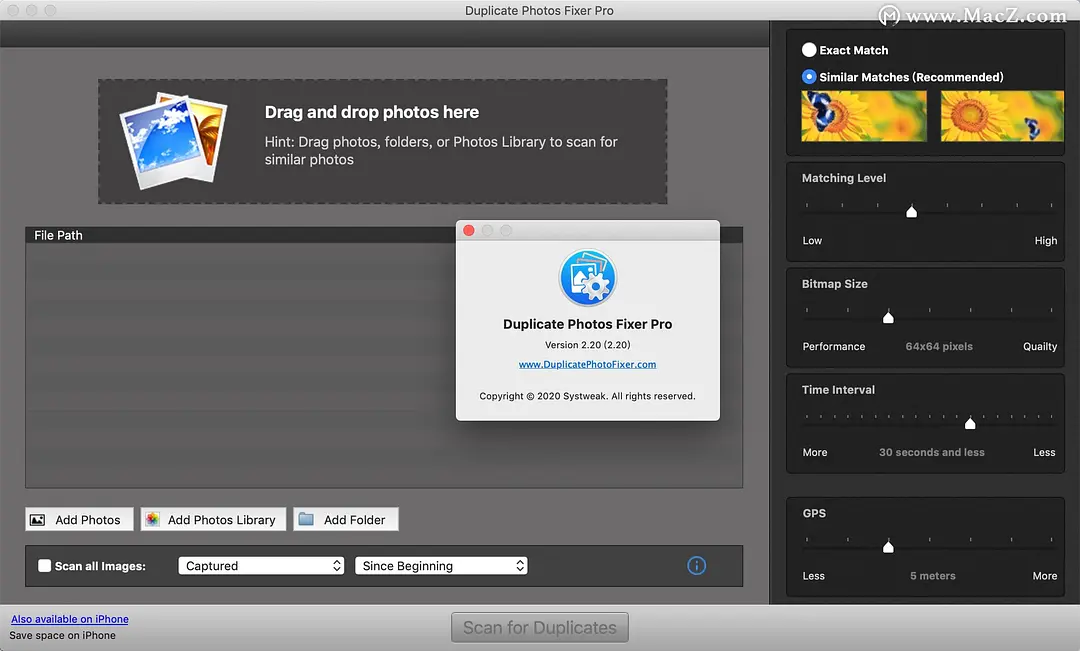Open the blue info circle icon
1080x651 pixels.
[696, 566]
